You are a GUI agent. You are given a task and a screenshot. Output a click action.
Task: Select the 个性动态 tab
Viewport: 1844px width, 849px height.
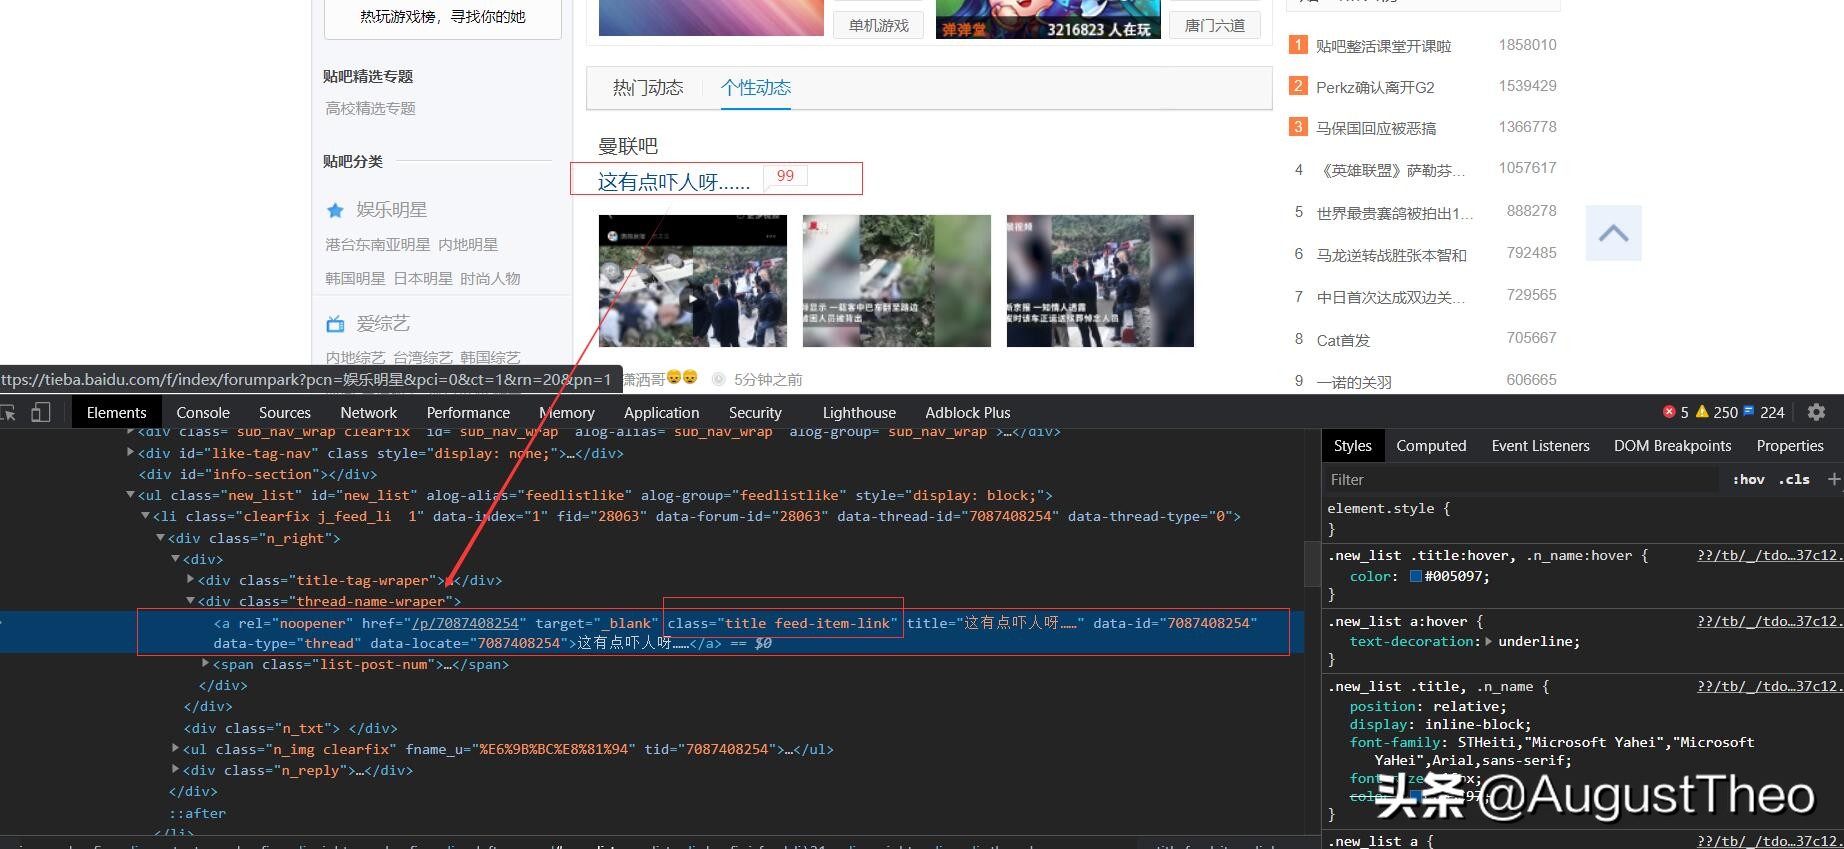click(756, 88)
